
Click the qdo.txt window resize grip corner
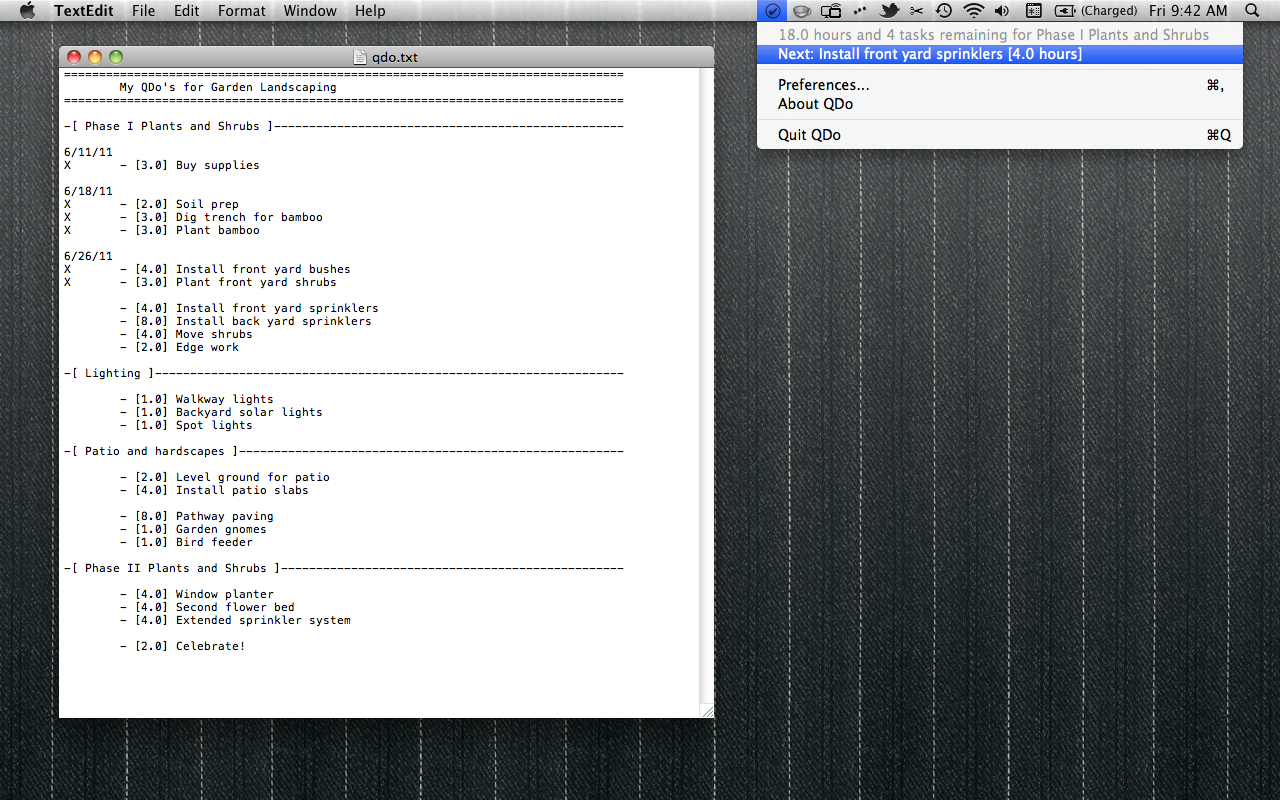707,711
